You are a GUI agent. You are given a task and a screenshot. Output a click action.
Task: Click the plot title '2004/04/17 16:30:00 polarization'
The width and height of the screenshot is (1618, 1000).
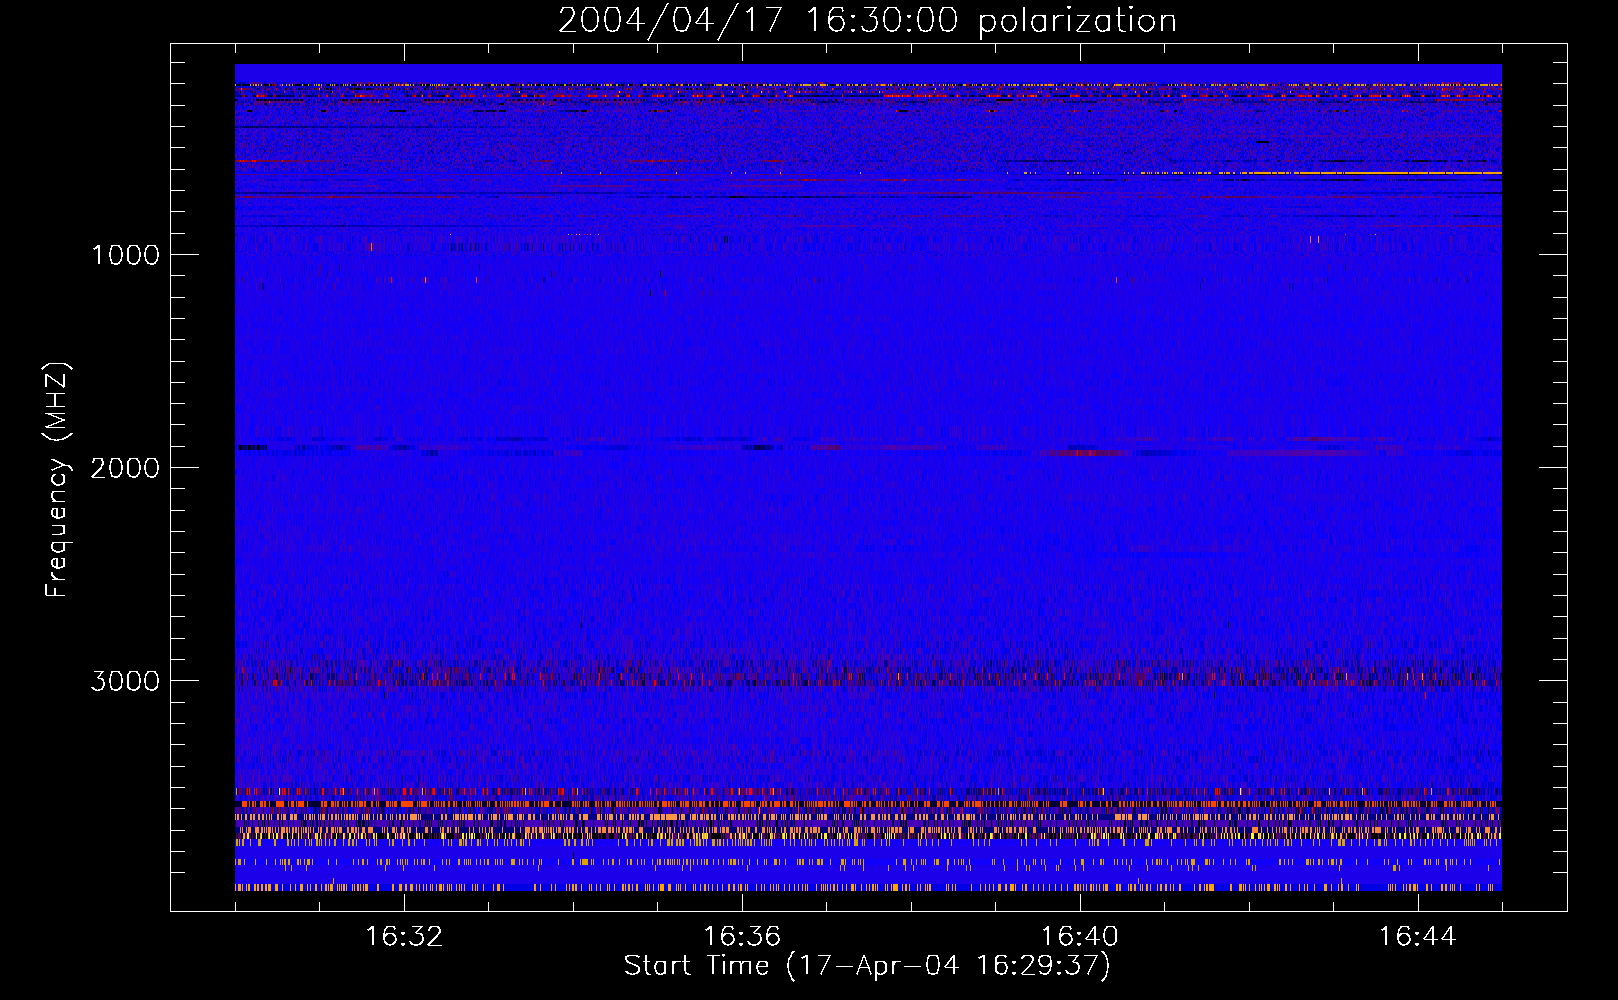867,20
